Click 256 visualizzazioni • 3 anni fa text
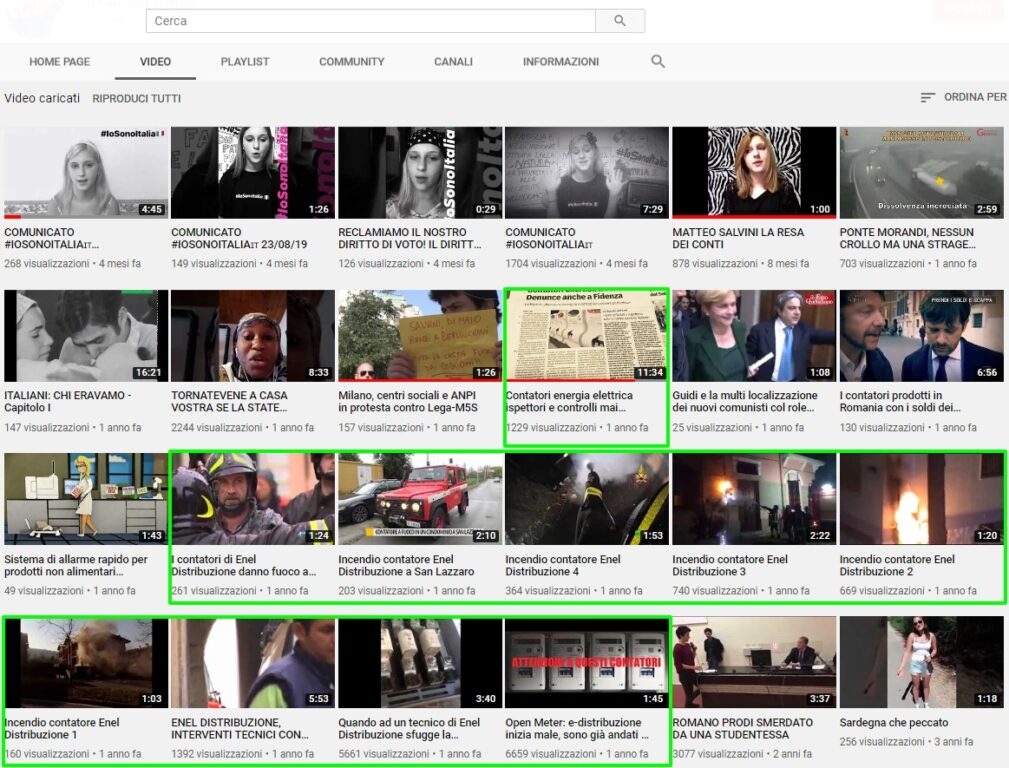The width and height of the screenshot is (1009, 768). (906, 741)
